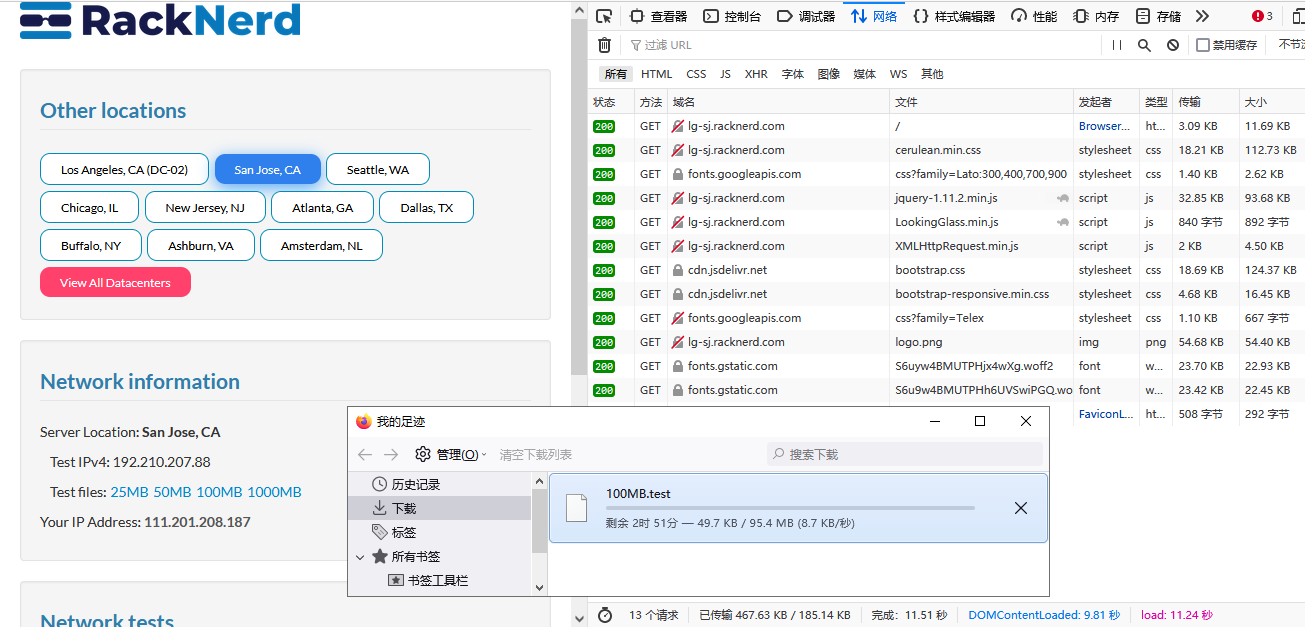The image size is (1305, 627).
Task: Open the 不节流 throttling dropdown
Action: point(1291,45)
